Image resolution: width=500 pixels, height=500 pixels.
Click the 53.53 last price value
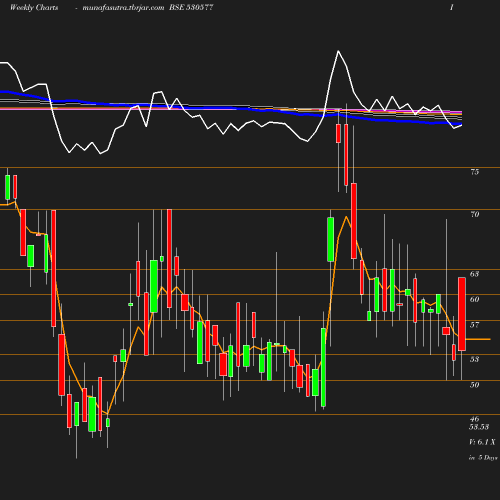click(479, 427)
